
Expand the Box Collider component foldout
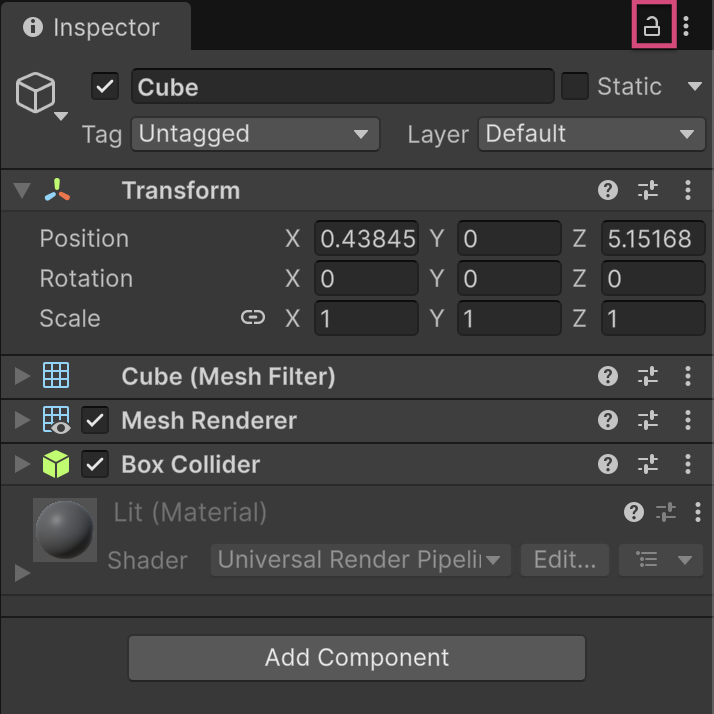click(x=22, y=464)
